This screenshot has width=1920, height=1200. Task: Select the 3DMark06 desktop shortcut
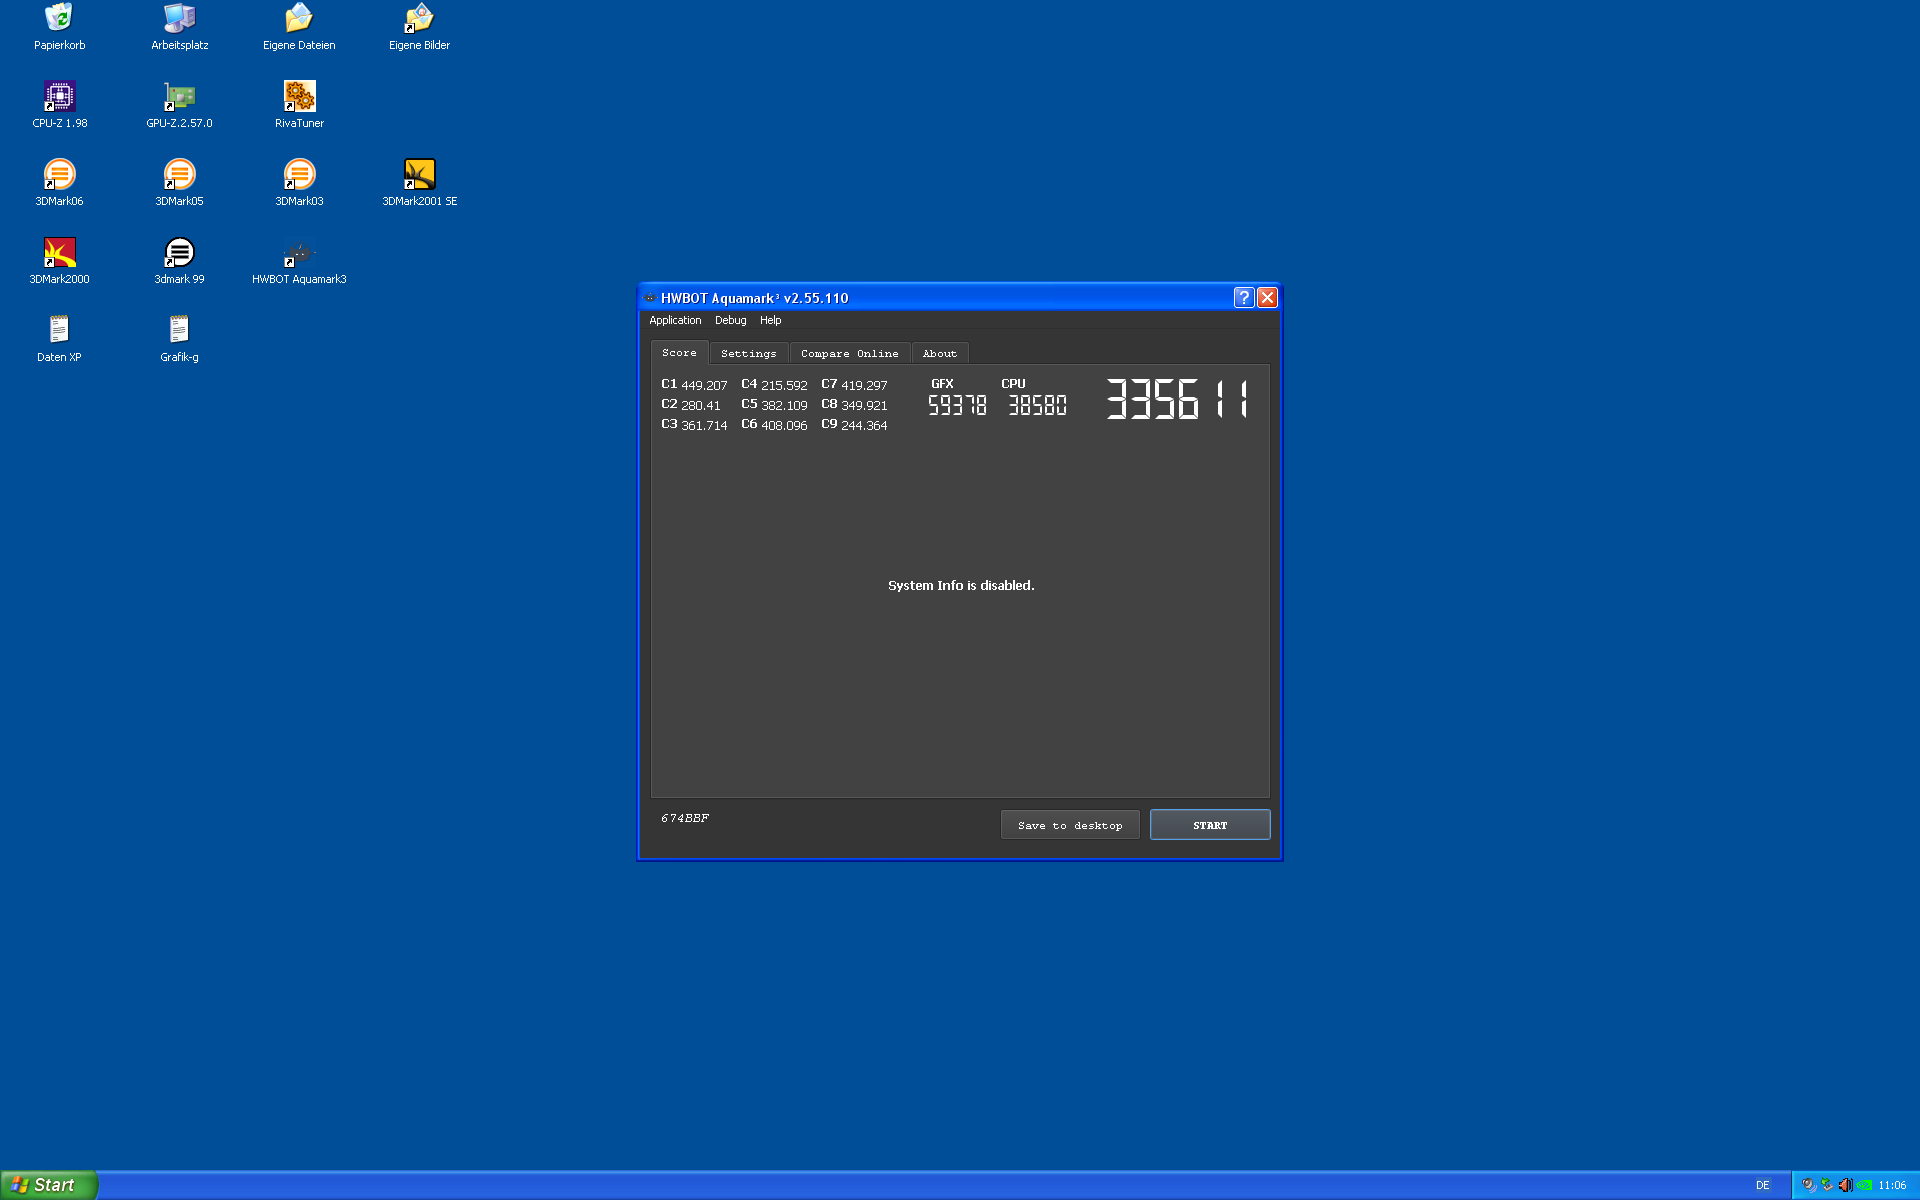pos(59,183)
